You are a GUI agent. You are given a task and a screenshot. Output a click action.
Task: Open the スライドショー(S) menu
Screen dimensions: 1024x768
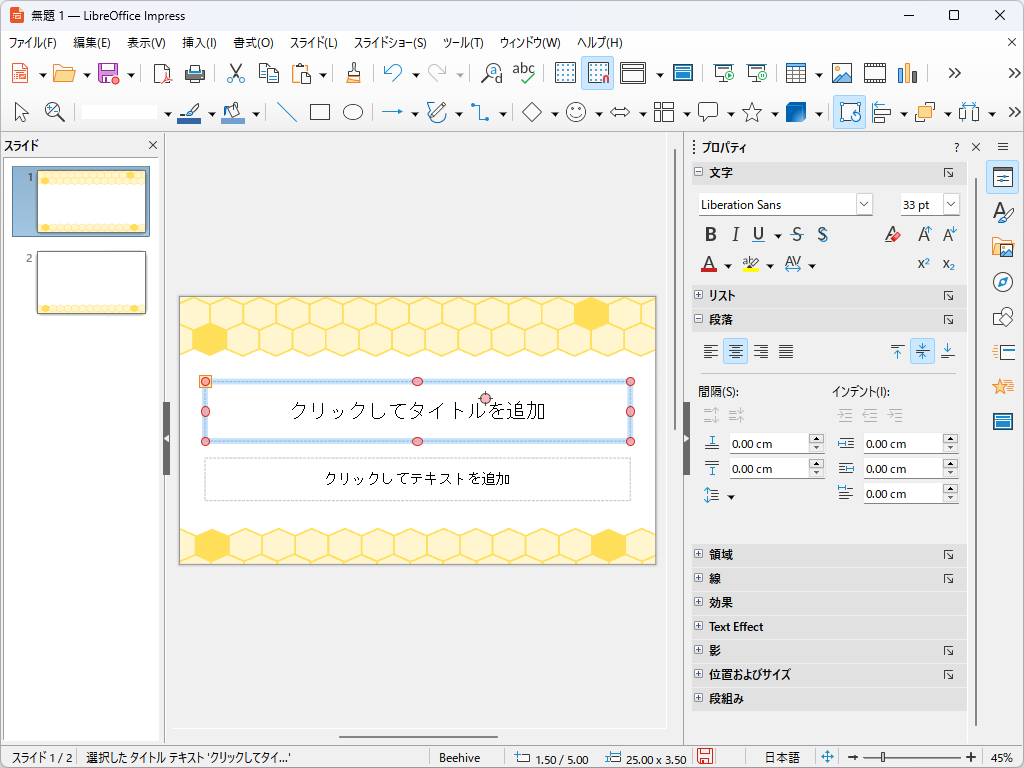[390, 43]
